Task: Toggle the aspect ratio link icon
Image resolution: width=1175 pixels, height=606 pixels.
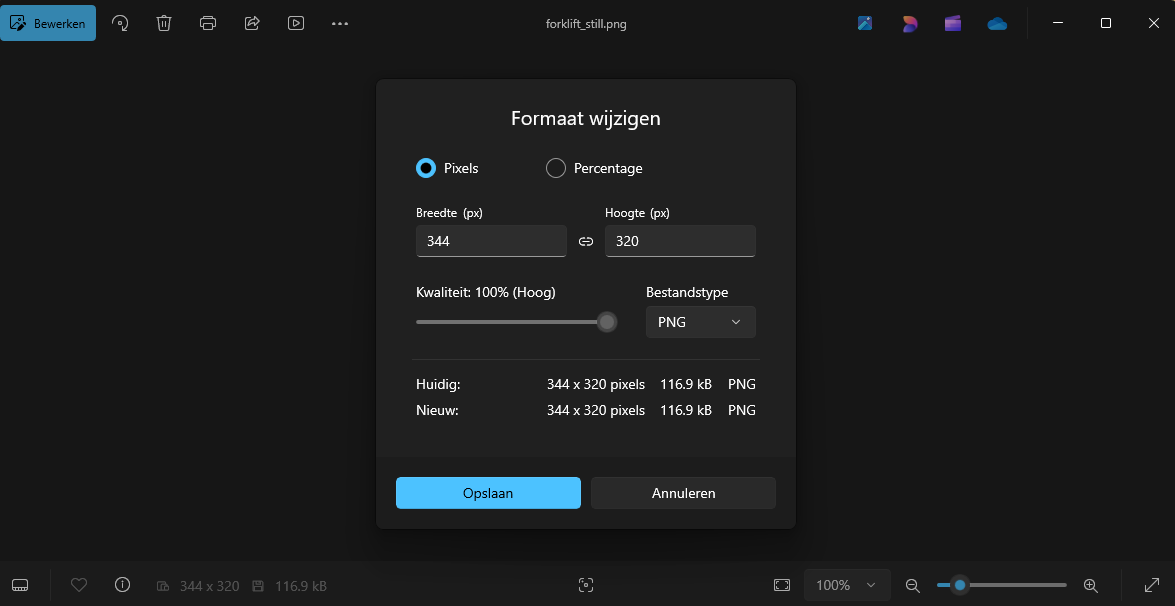Action: 586,241
